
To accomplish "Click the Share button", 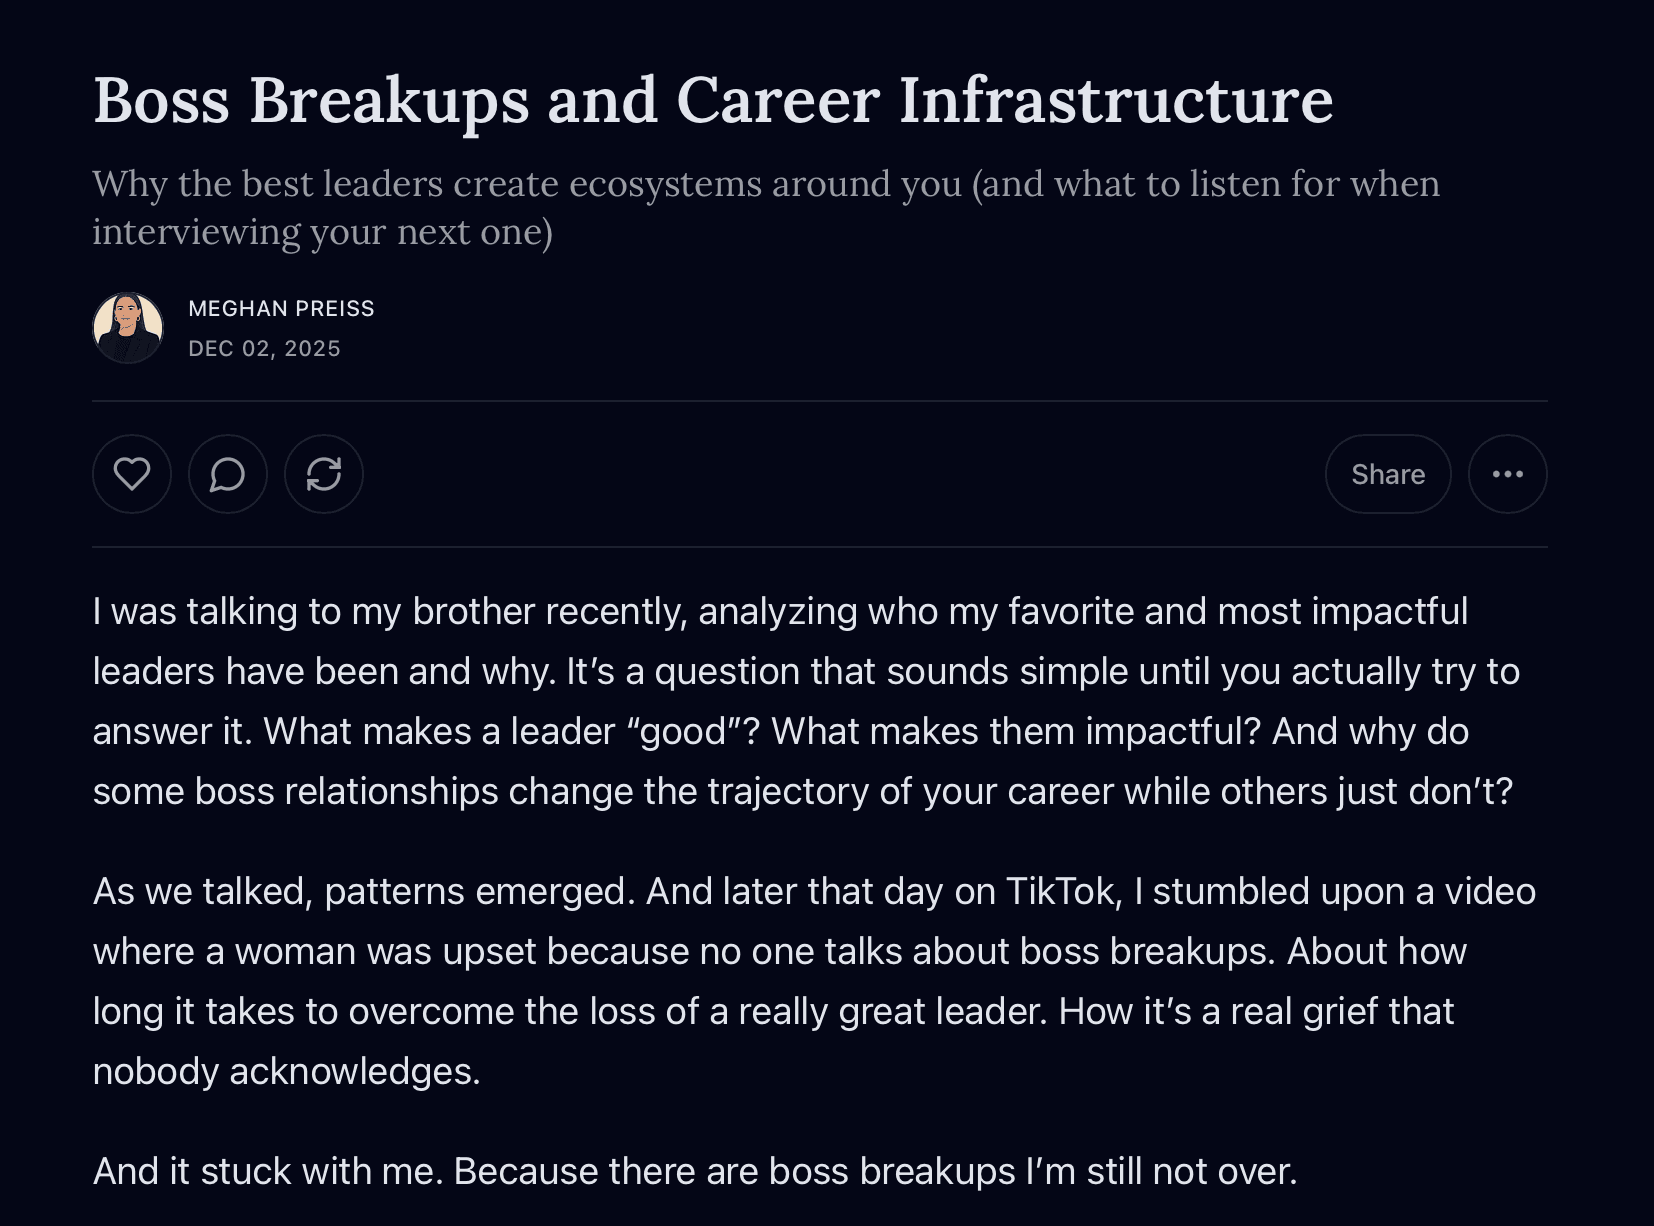I will pyautogui.click(x=1388, y=474).
